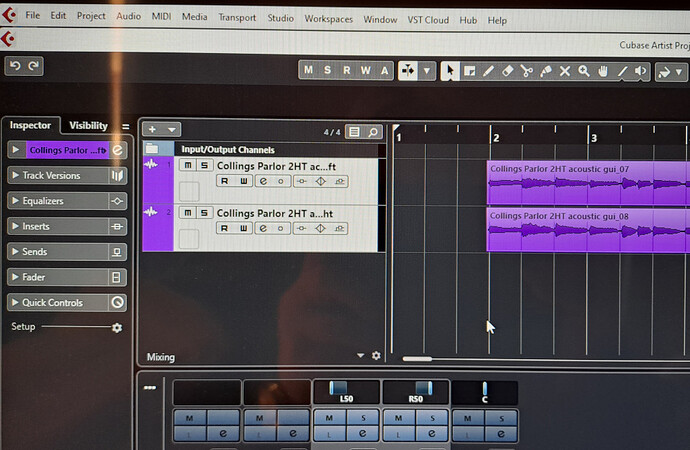Enable Read automation on track 1
This screenshot has height=450, width=690.
225,181
